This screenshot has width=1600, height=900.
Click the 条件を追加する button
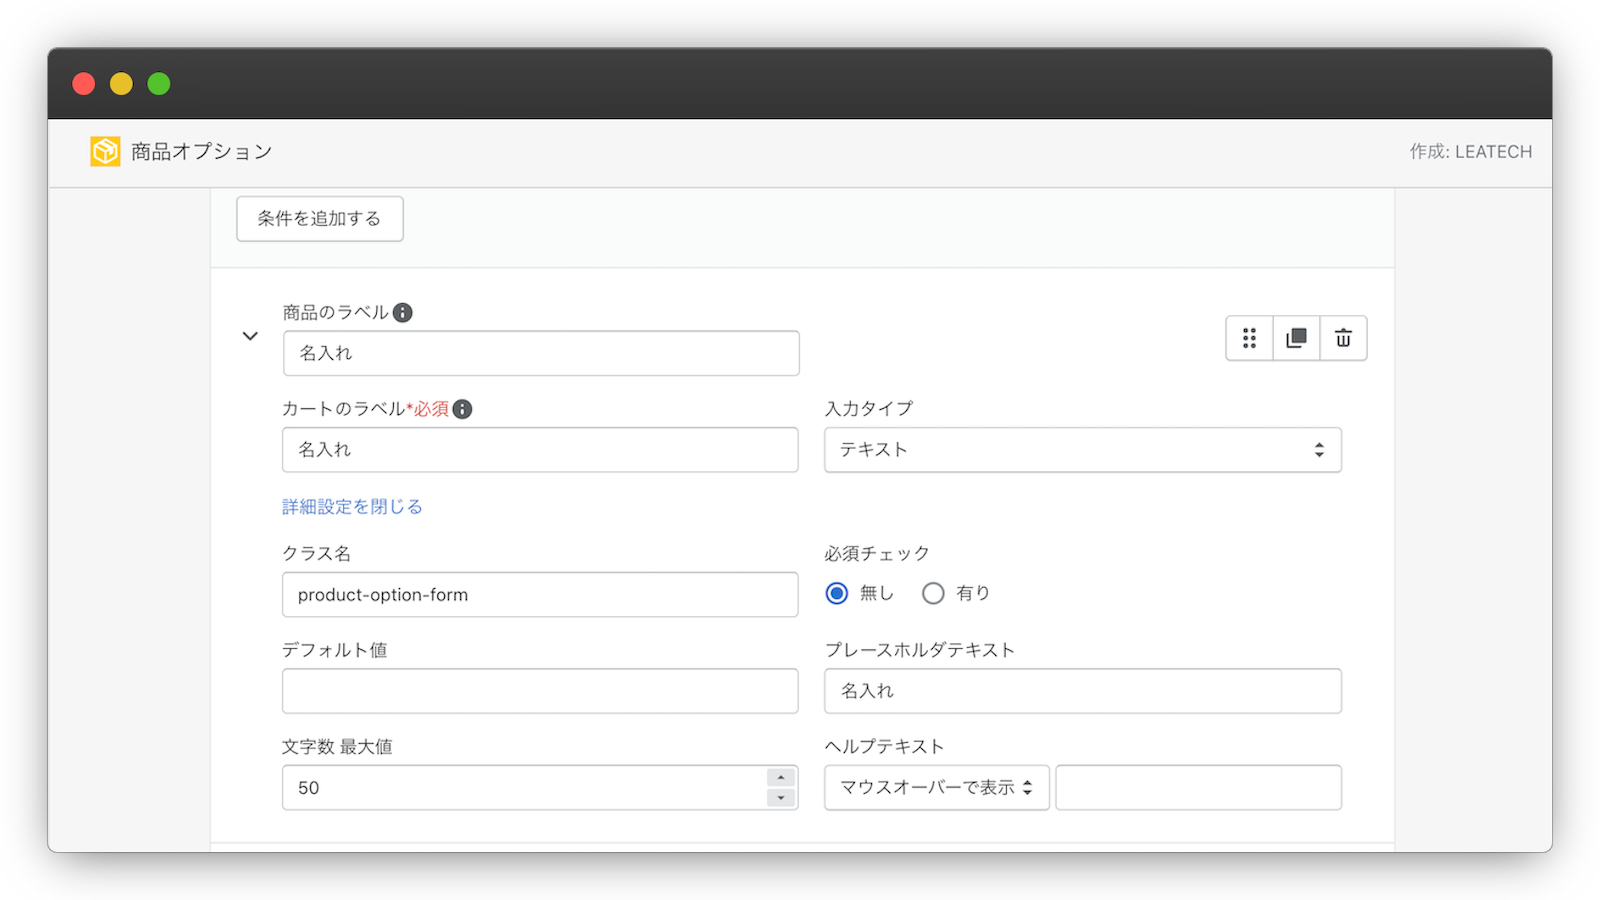tap(320, 219)
